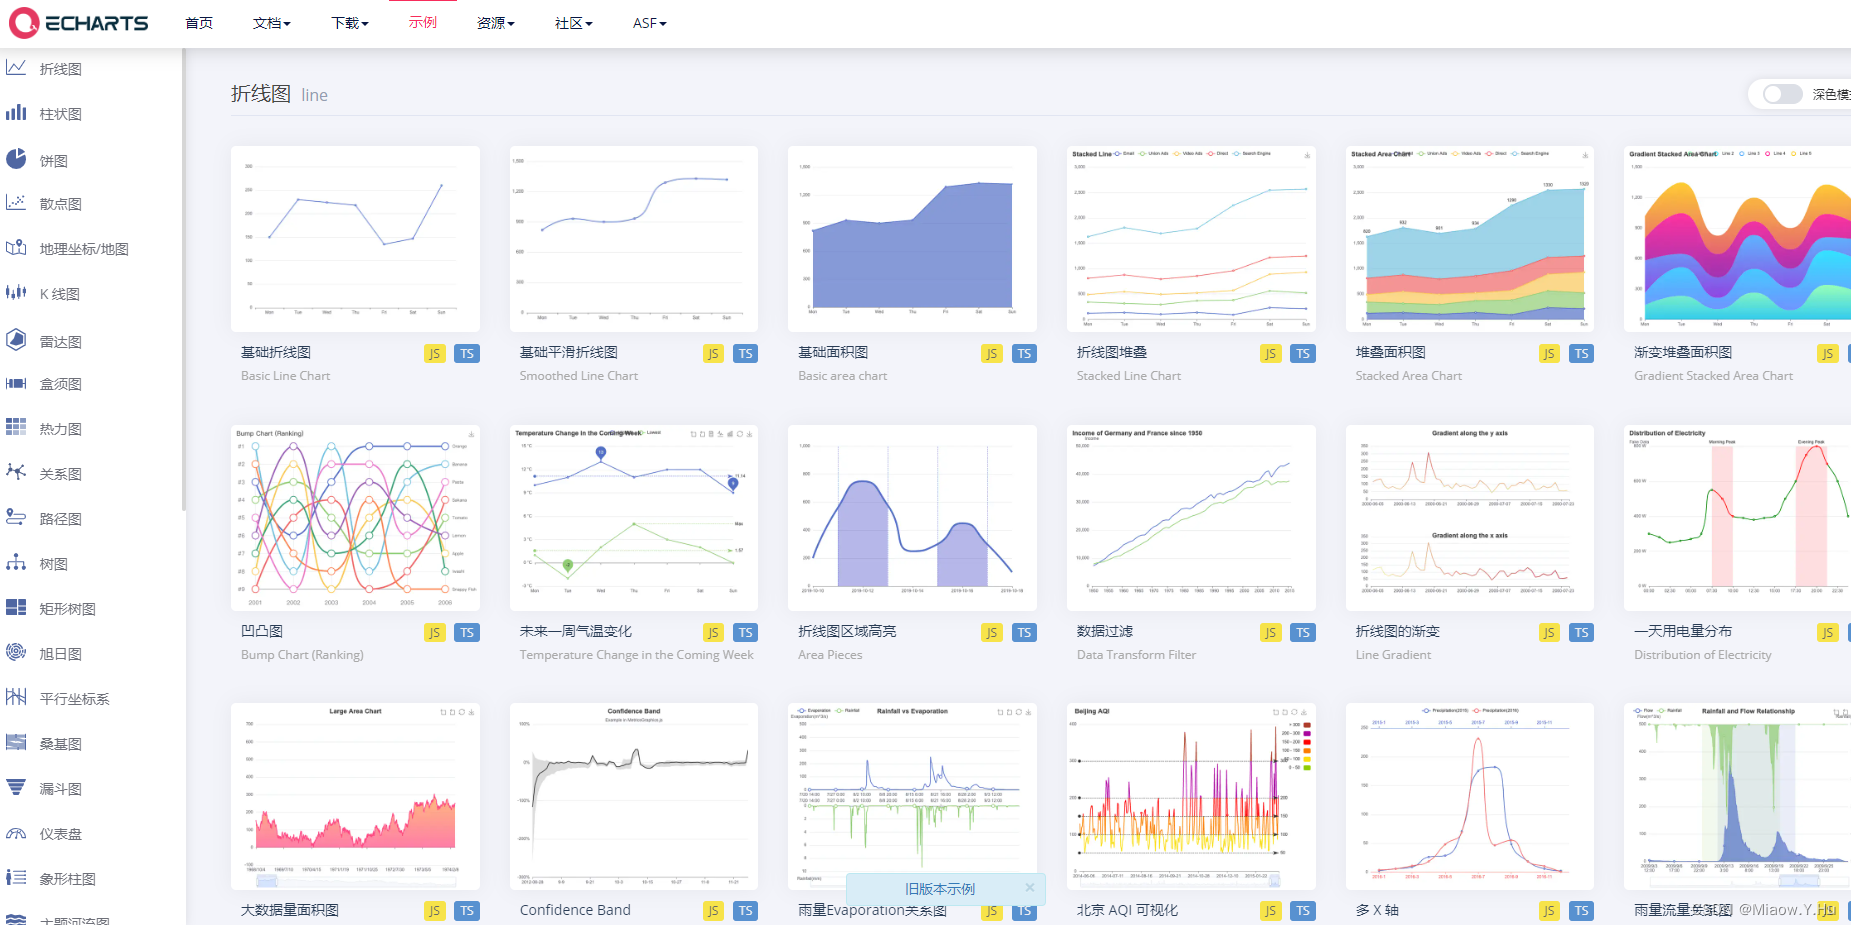Select JS version of Bump Chart example
Image resolution: width=1851 pixels, height=925 pixels.
[434, 632]
